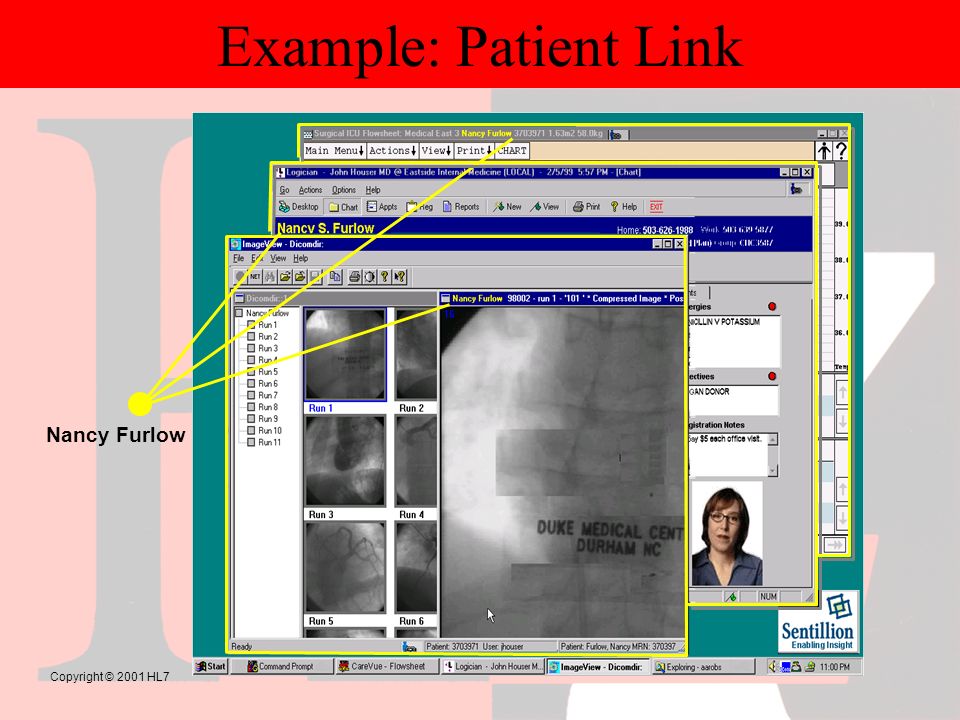960x720 pixels.
Task: Click the standing person icon in Flowsheet window
Action: pos(823,151)
